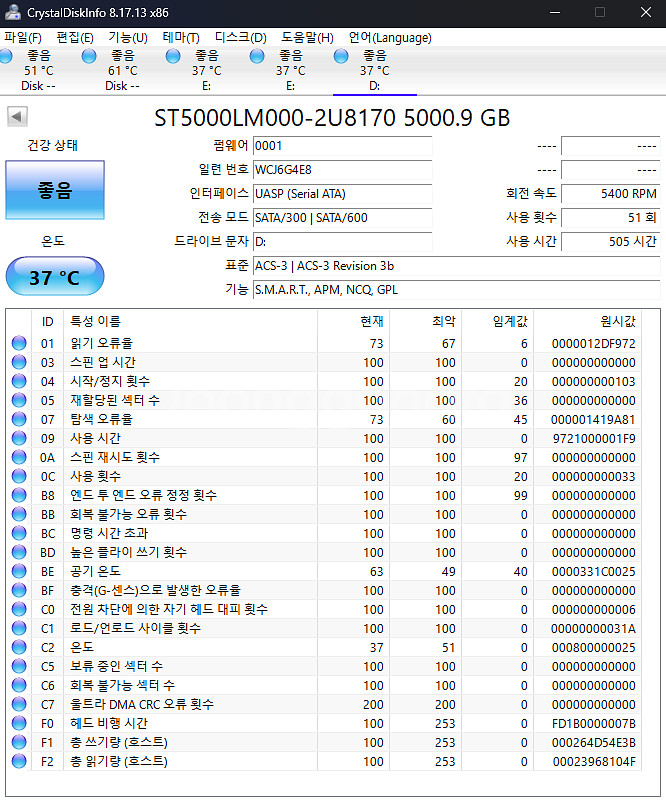Click the 37 °C temperature button

pyautogui.click(x=55, y=277)
